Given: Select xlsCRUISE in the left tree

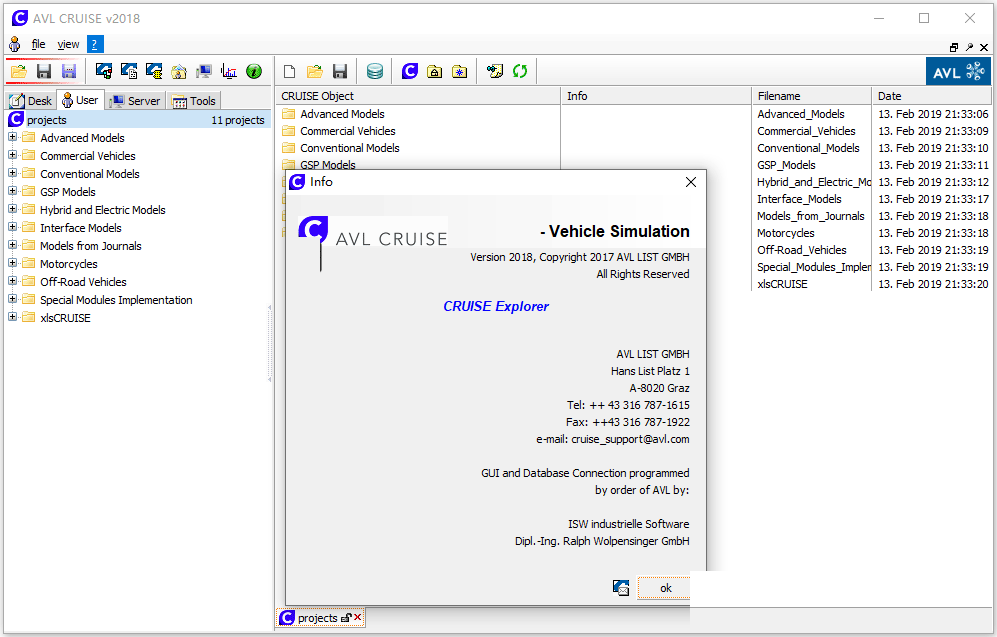Looking at the screenshot, I should (65, 318).
